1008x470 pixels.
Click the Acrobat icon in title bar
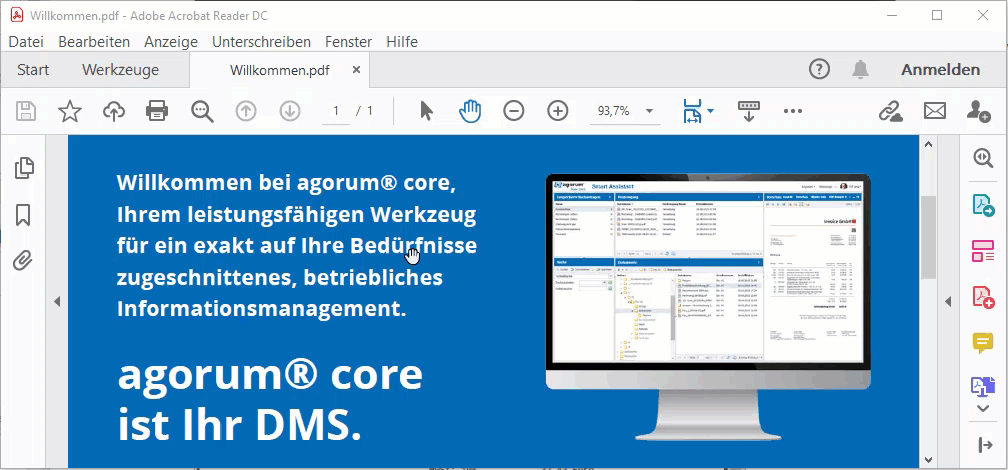tap(17, 15)
